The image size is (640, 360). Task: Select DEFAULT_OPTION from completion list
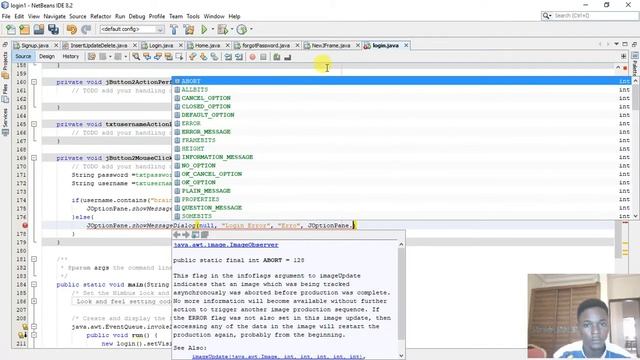402,115
